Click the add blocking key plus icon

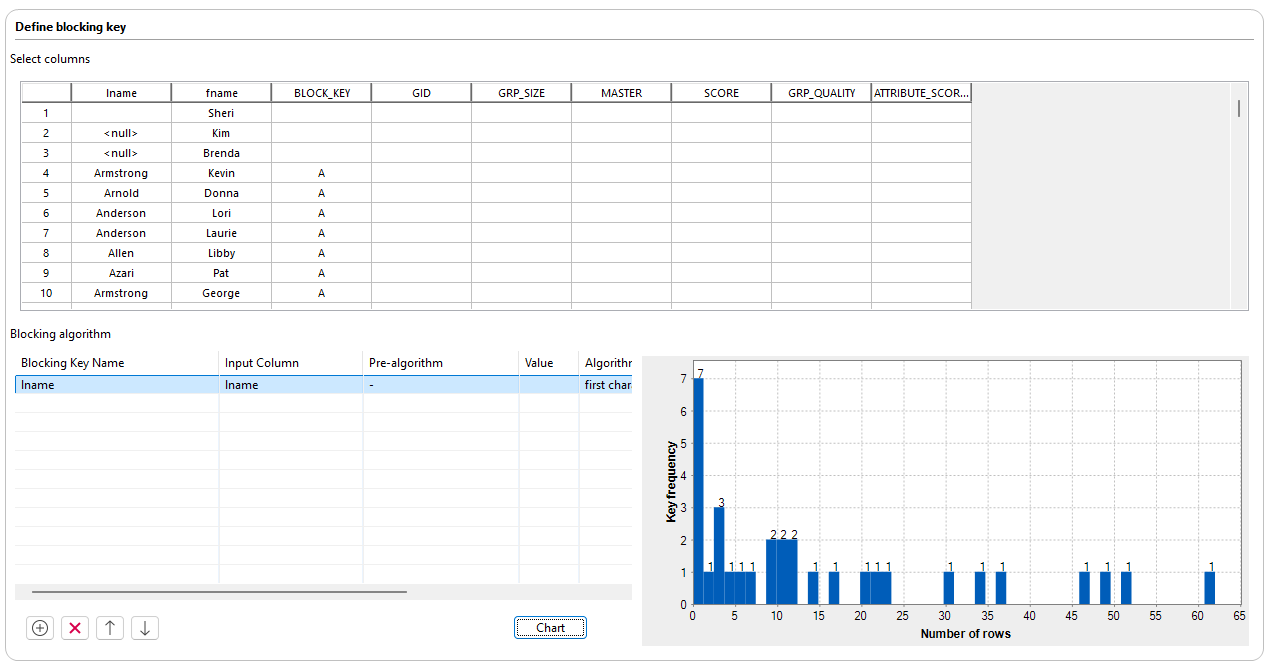tap(40, 628)
